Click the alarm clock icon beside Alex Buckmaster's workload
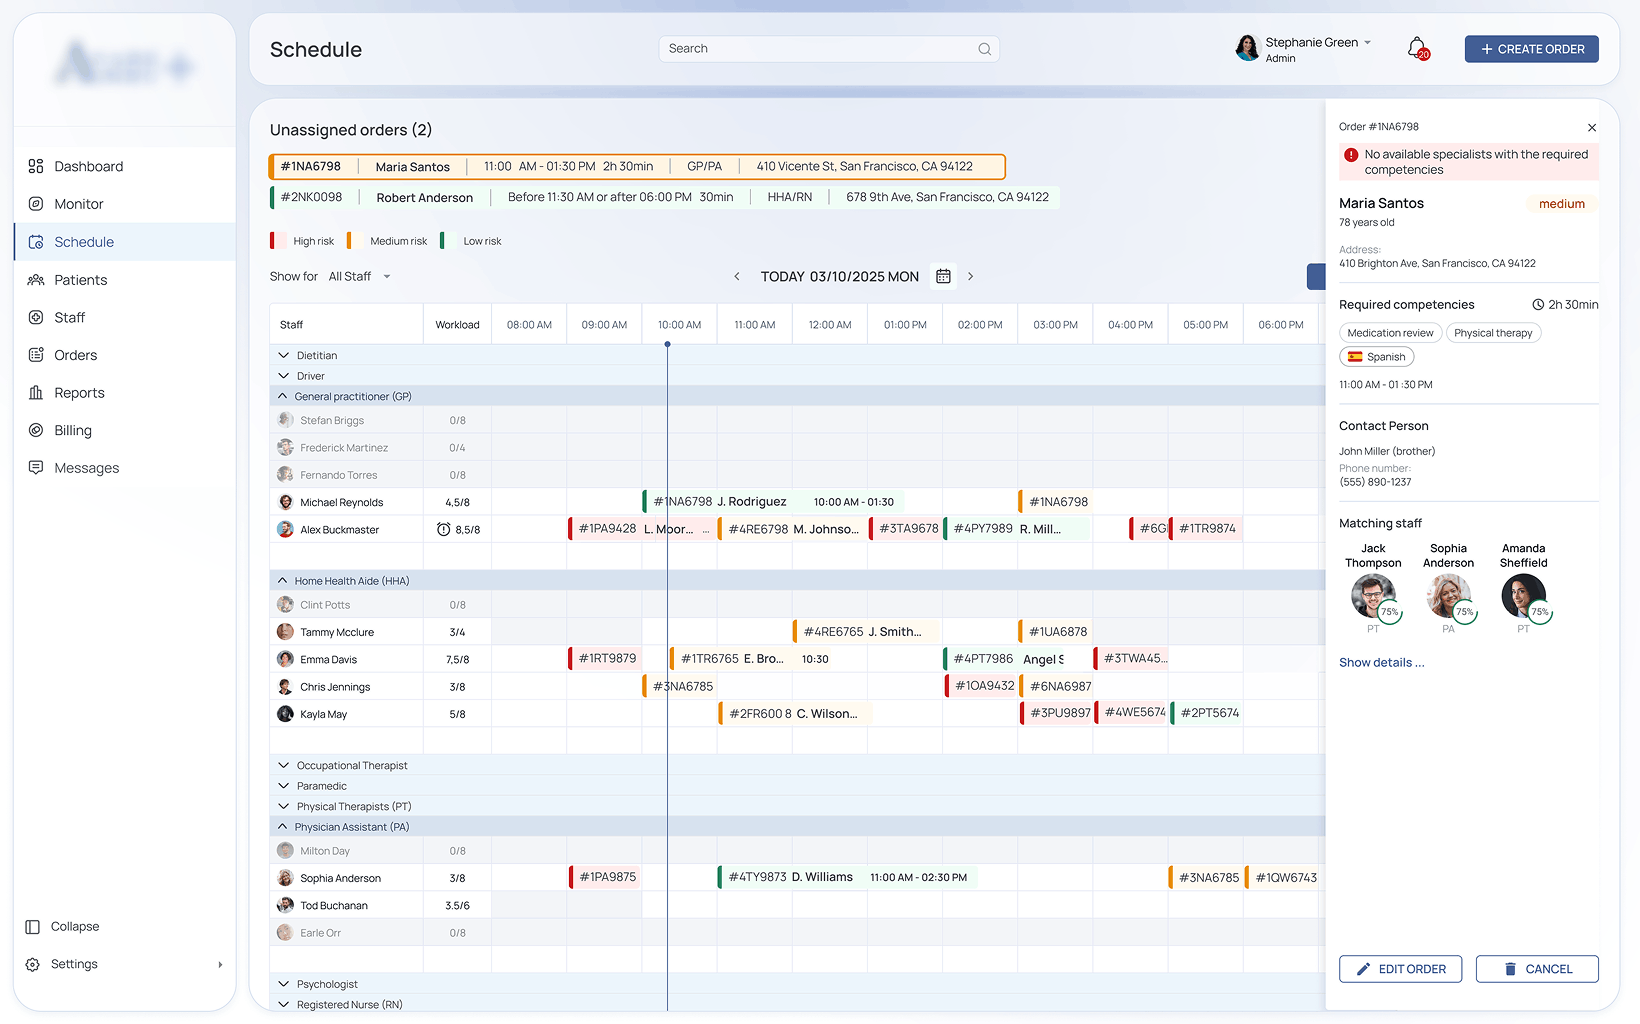The width and height of the screenshot is (1640, 1024). point(443,529)
